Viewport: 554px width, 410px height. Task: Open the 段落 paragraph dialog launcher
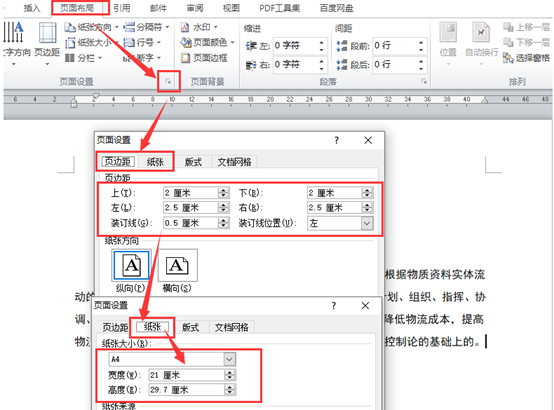424,82
